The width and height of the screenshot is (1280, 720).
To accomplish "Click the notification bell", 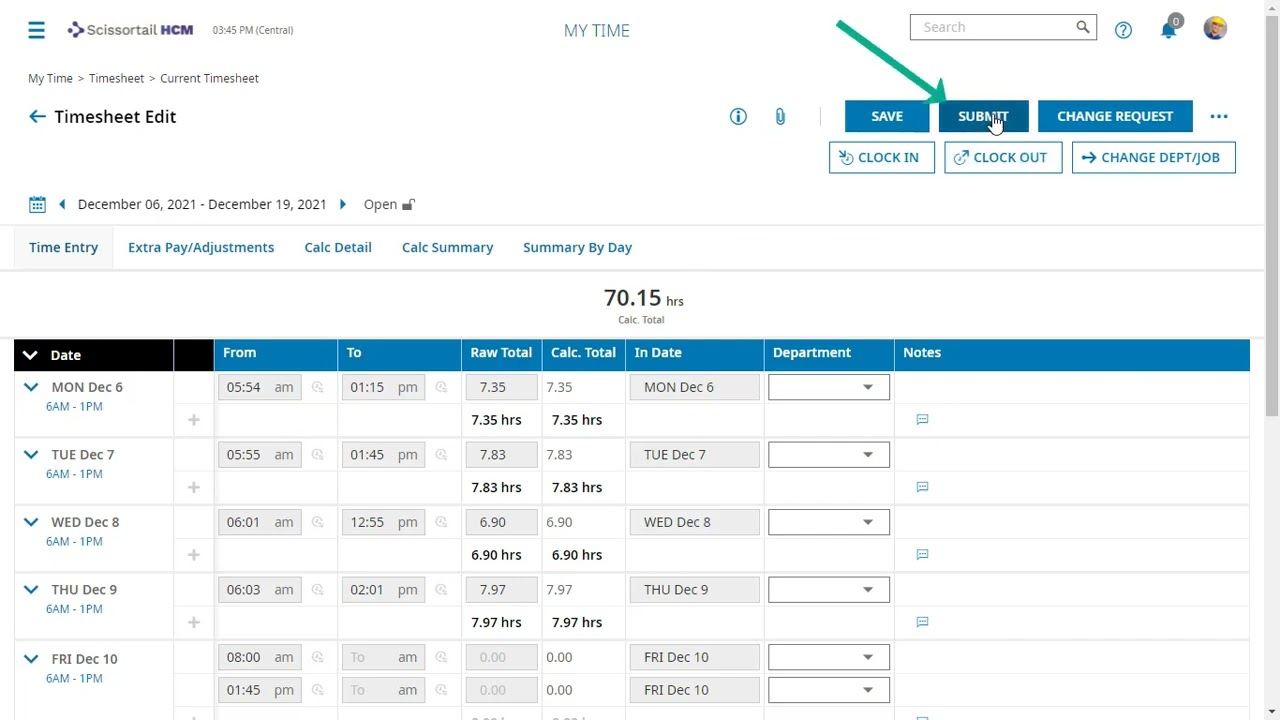I will point(1168,30).
